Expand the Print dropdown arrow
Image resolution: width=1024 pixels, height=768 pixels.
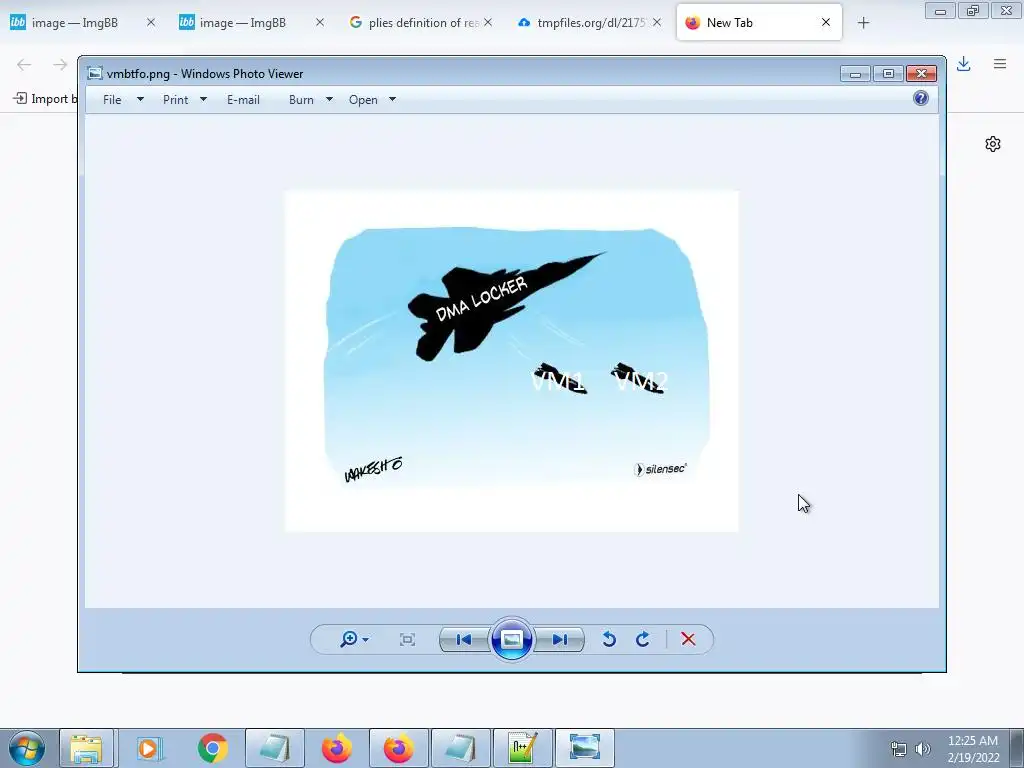pos(203,100)
